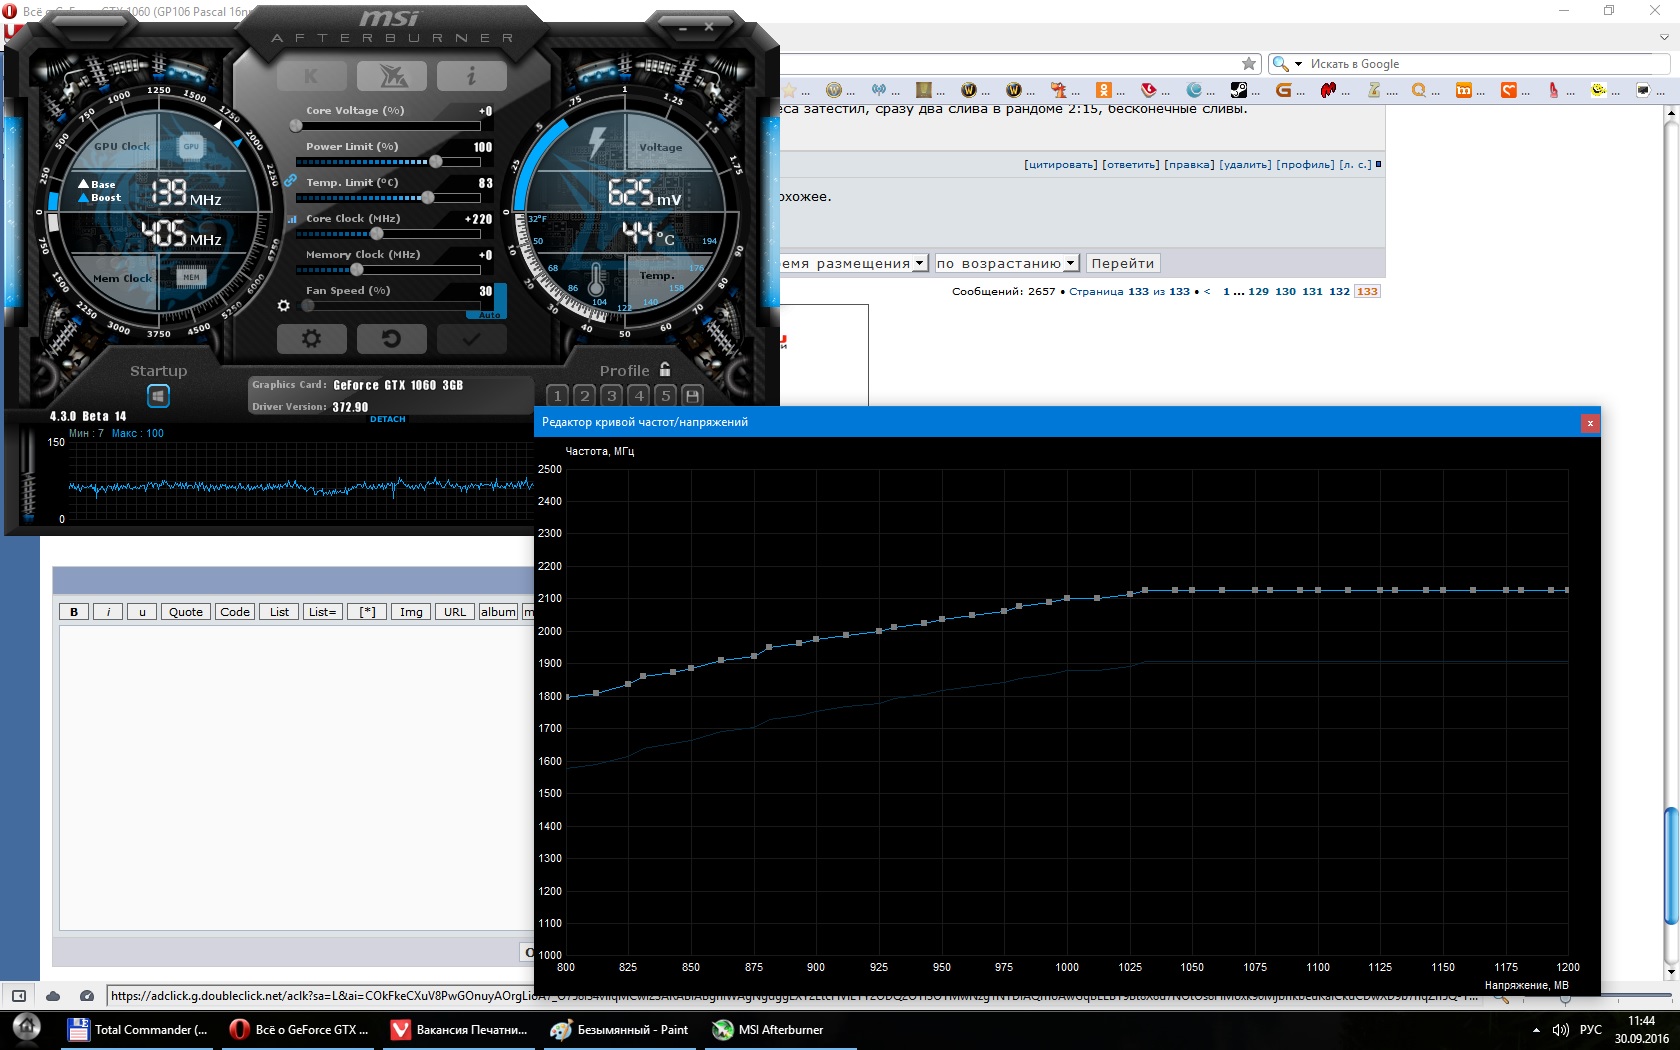The height and width of the screenshot is (1050, 1680).
Task: Click the information 'i' button in Afterburner
Action: [x=471, y=76]
